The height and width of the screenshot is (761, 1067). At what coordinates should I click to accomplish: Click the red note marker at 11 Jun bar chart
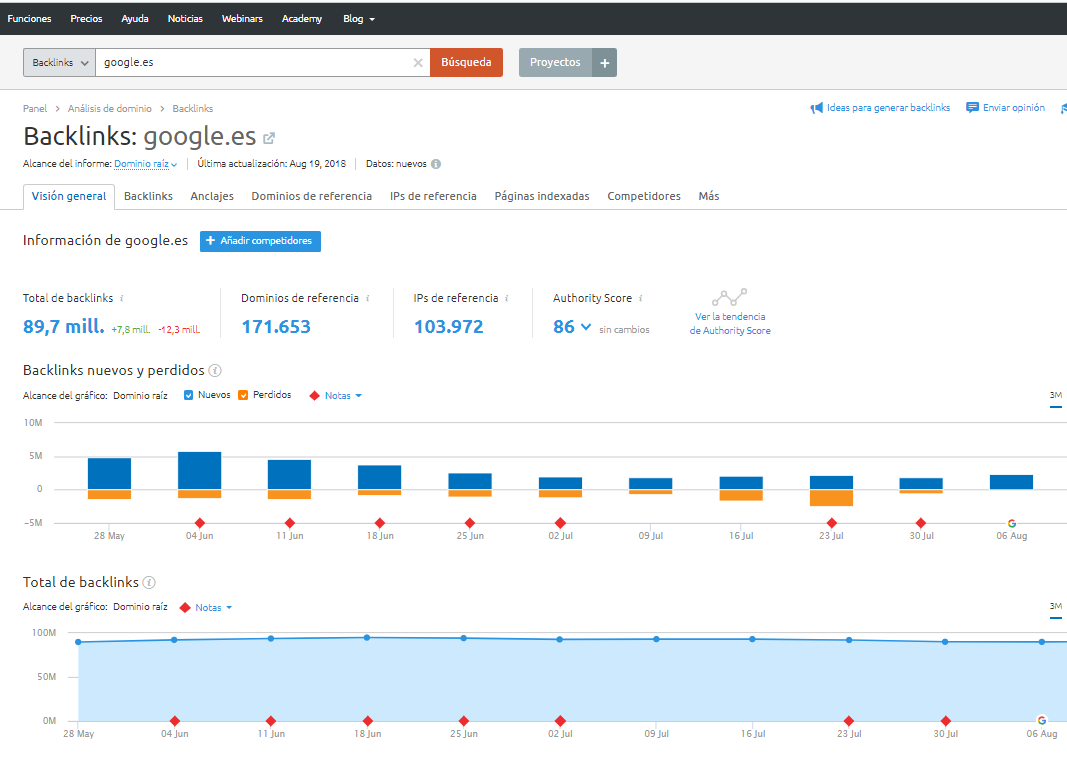[290, 523]
